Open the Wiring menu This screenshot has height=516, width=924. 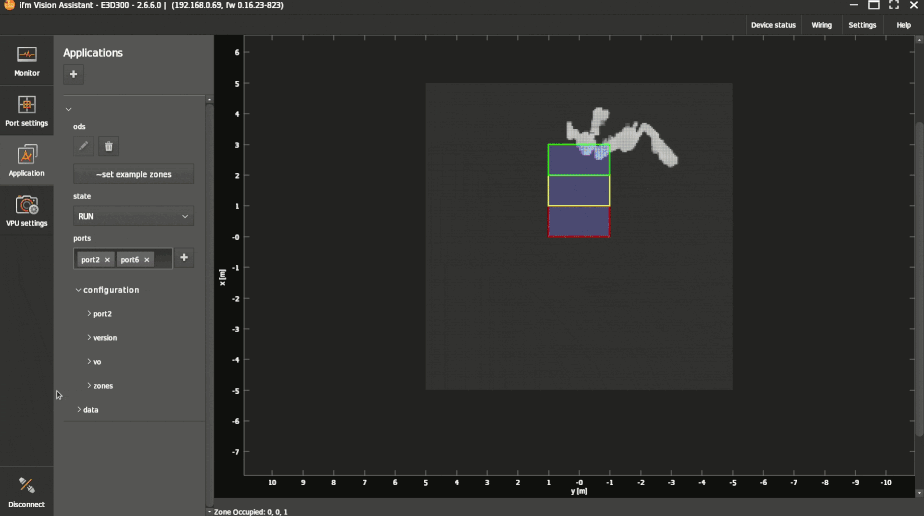pyautogui.click(x=821, y=25)
